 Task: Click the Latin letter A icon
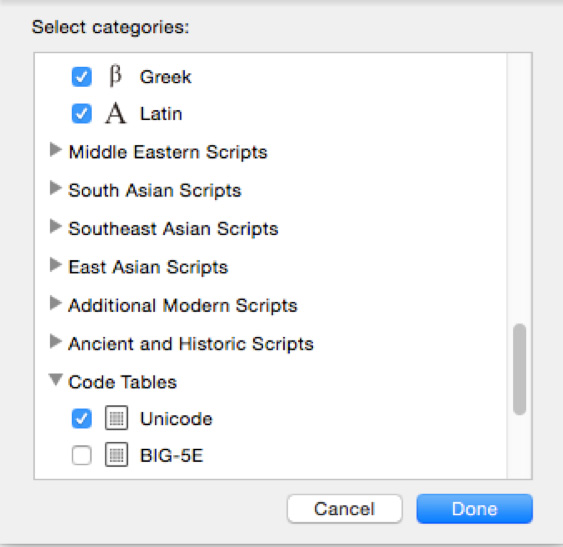[x=115, y=113]
